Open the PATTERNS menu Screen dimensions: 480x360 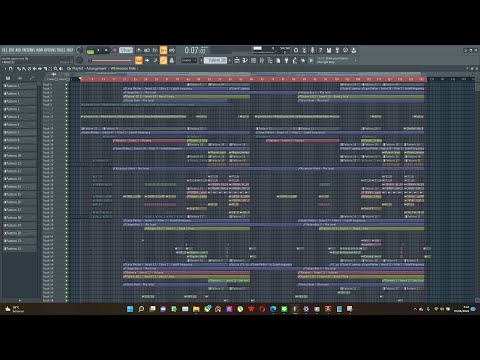point(28,50)
